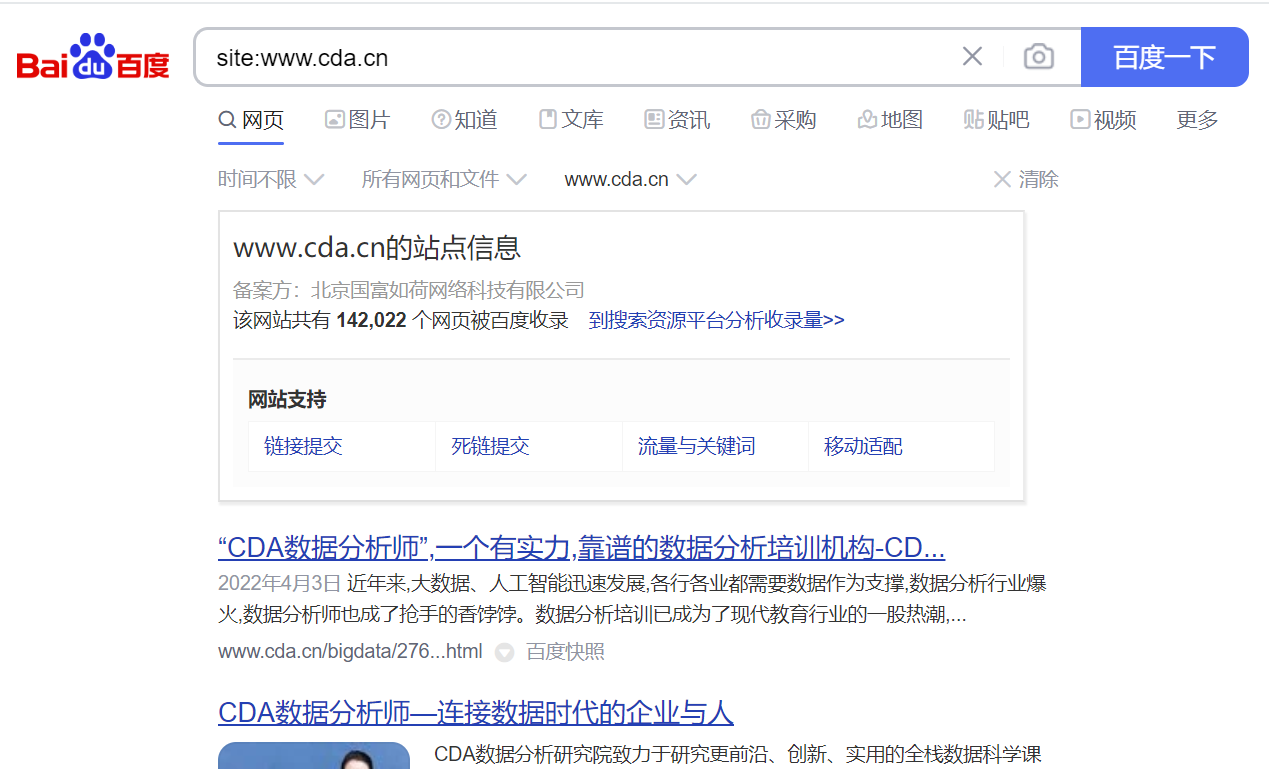This screenshot has height=769, width=1269.
Task: Click the 2022年4月3日 date text
Action: point(280,583)
